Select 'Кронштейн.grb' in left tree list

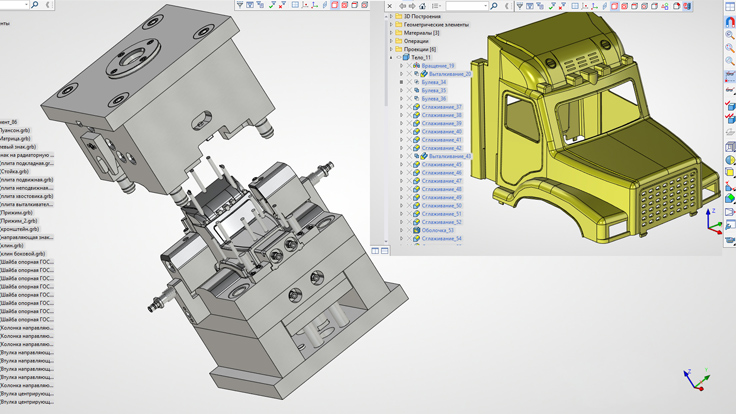point(20,229)
